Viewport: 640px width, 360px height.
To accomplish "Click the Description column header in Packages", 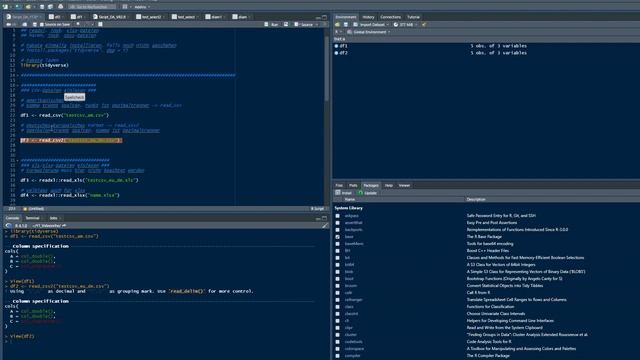I will pyautogui.click(x=476, y=200).
